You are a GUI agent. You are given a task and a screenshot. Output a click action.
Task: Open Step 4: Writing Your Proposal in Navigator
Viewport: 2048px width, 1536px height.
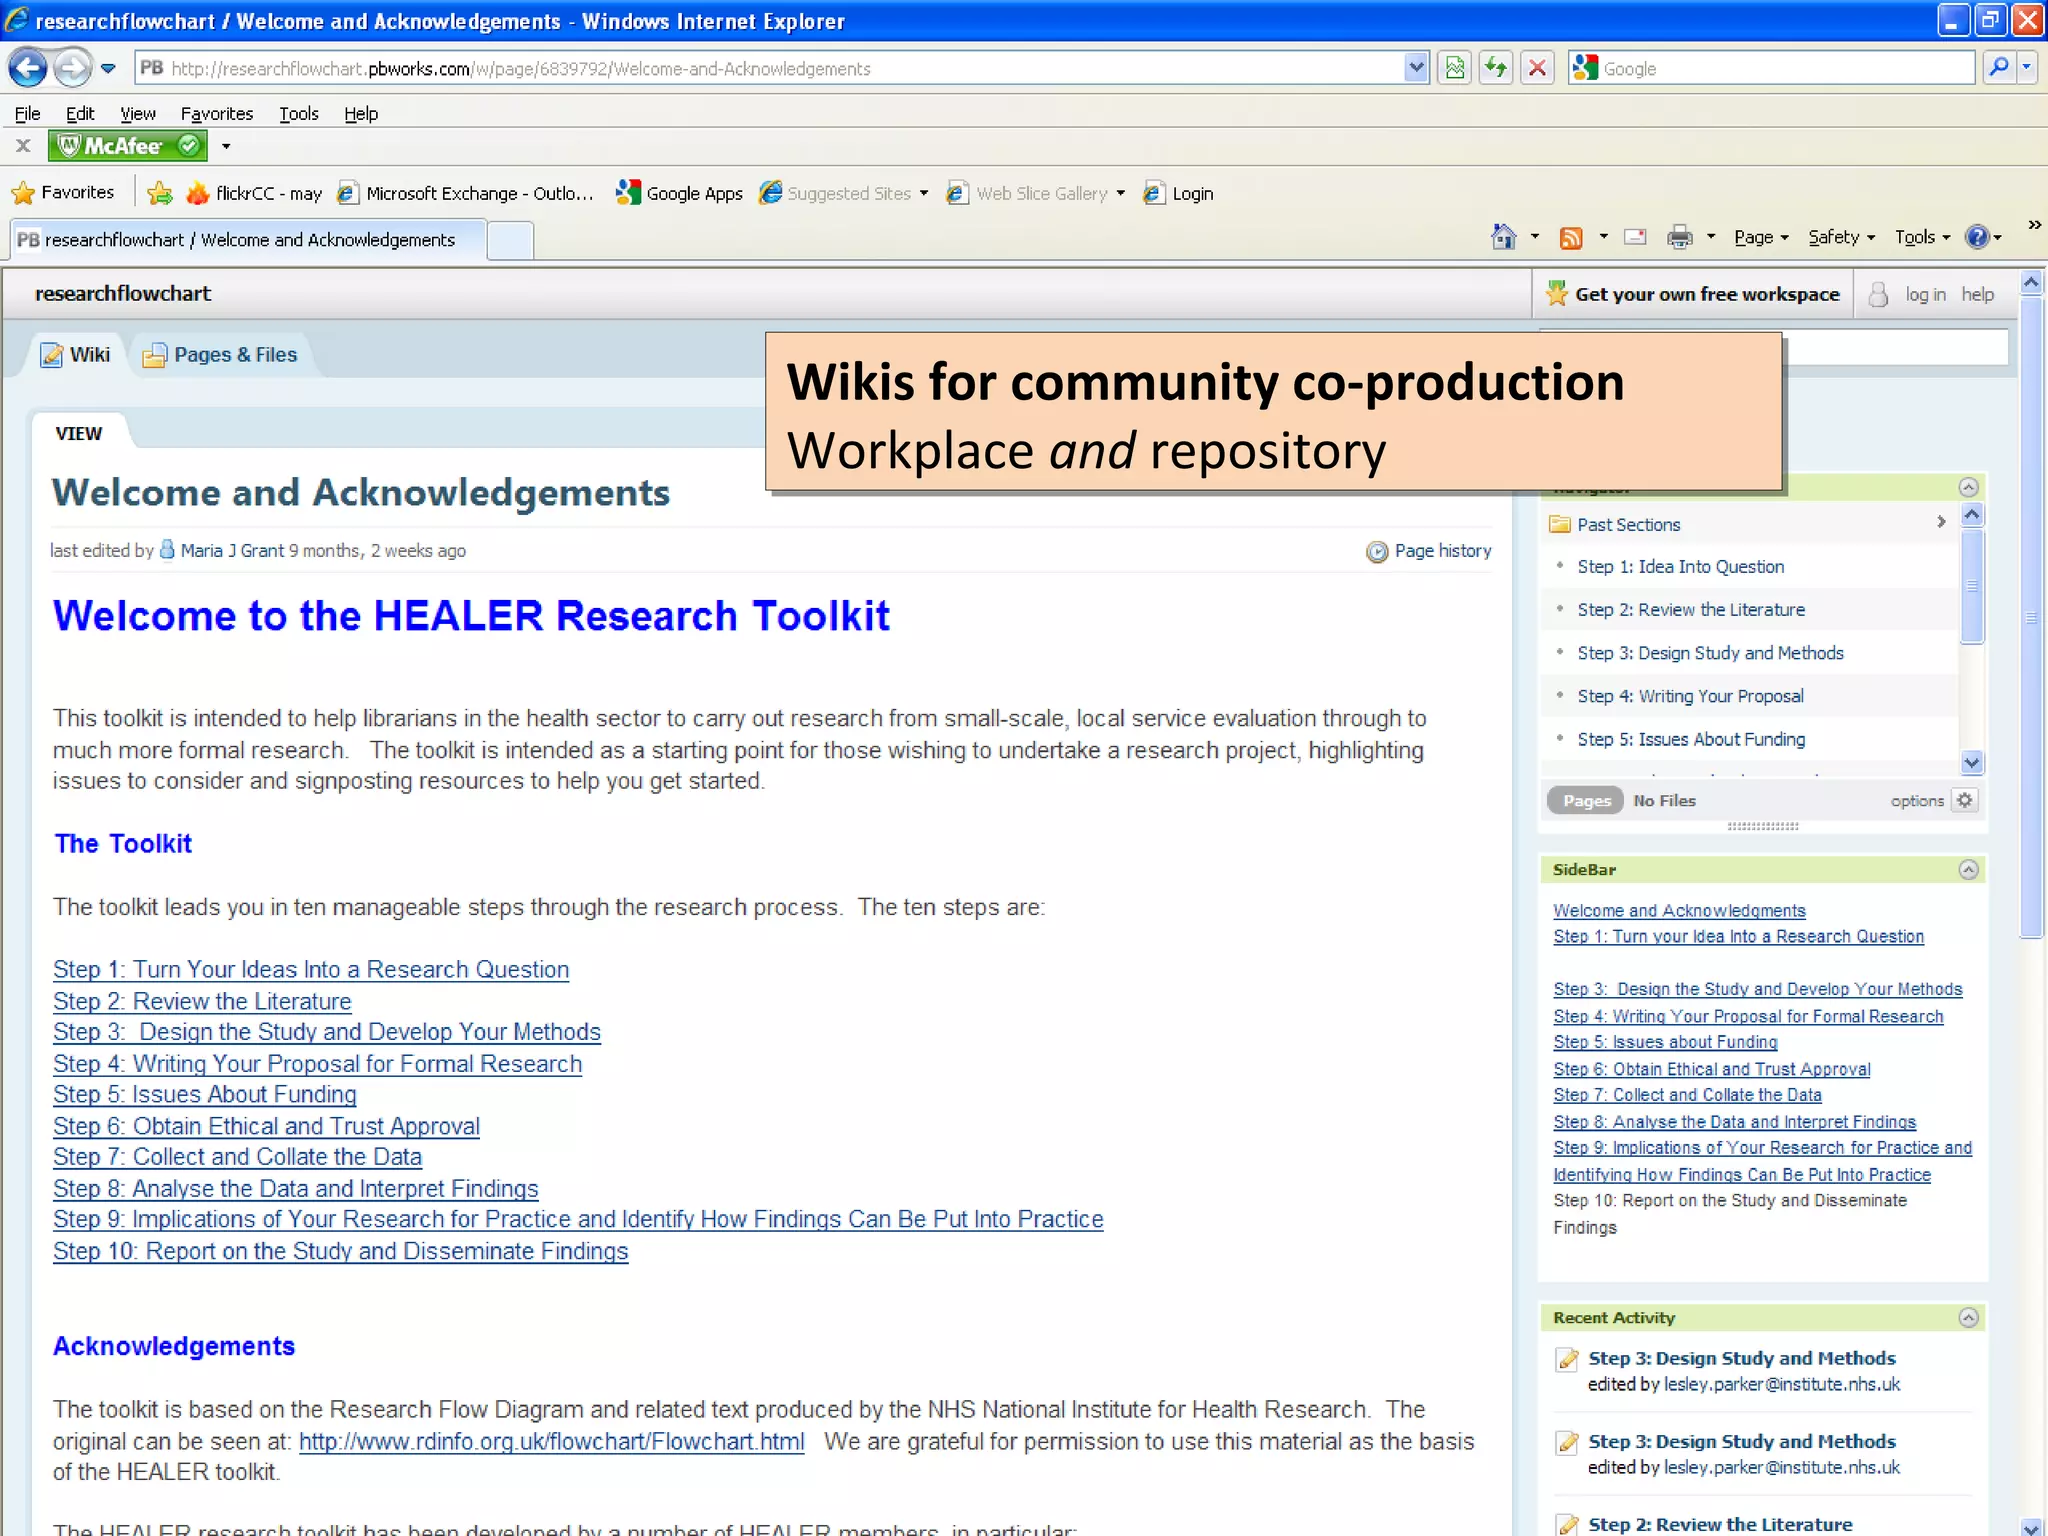click(1690, 696)
